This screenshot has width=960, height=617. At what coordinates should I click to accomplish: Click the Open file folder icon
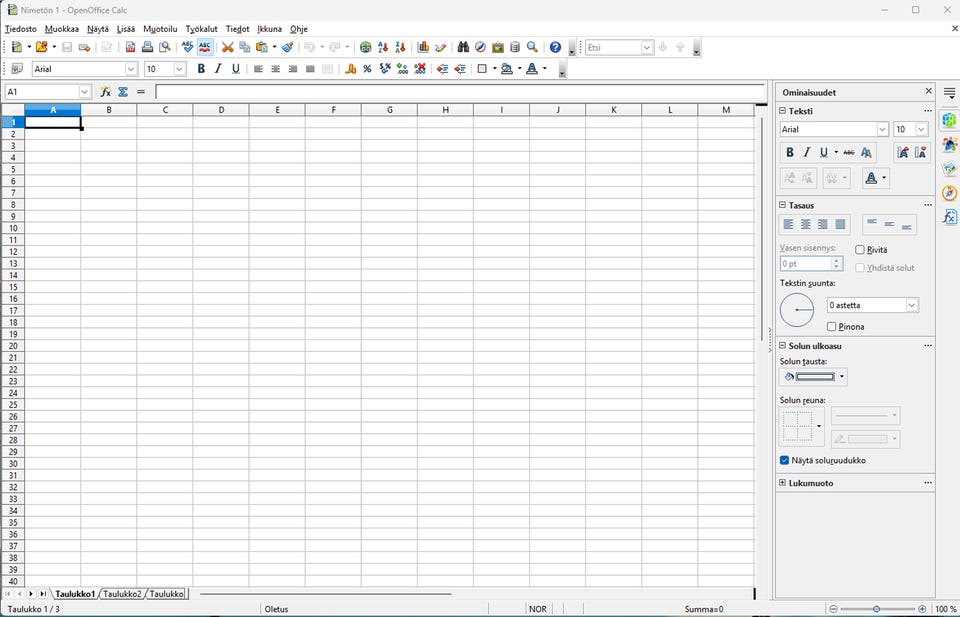(x=42, y=47)
